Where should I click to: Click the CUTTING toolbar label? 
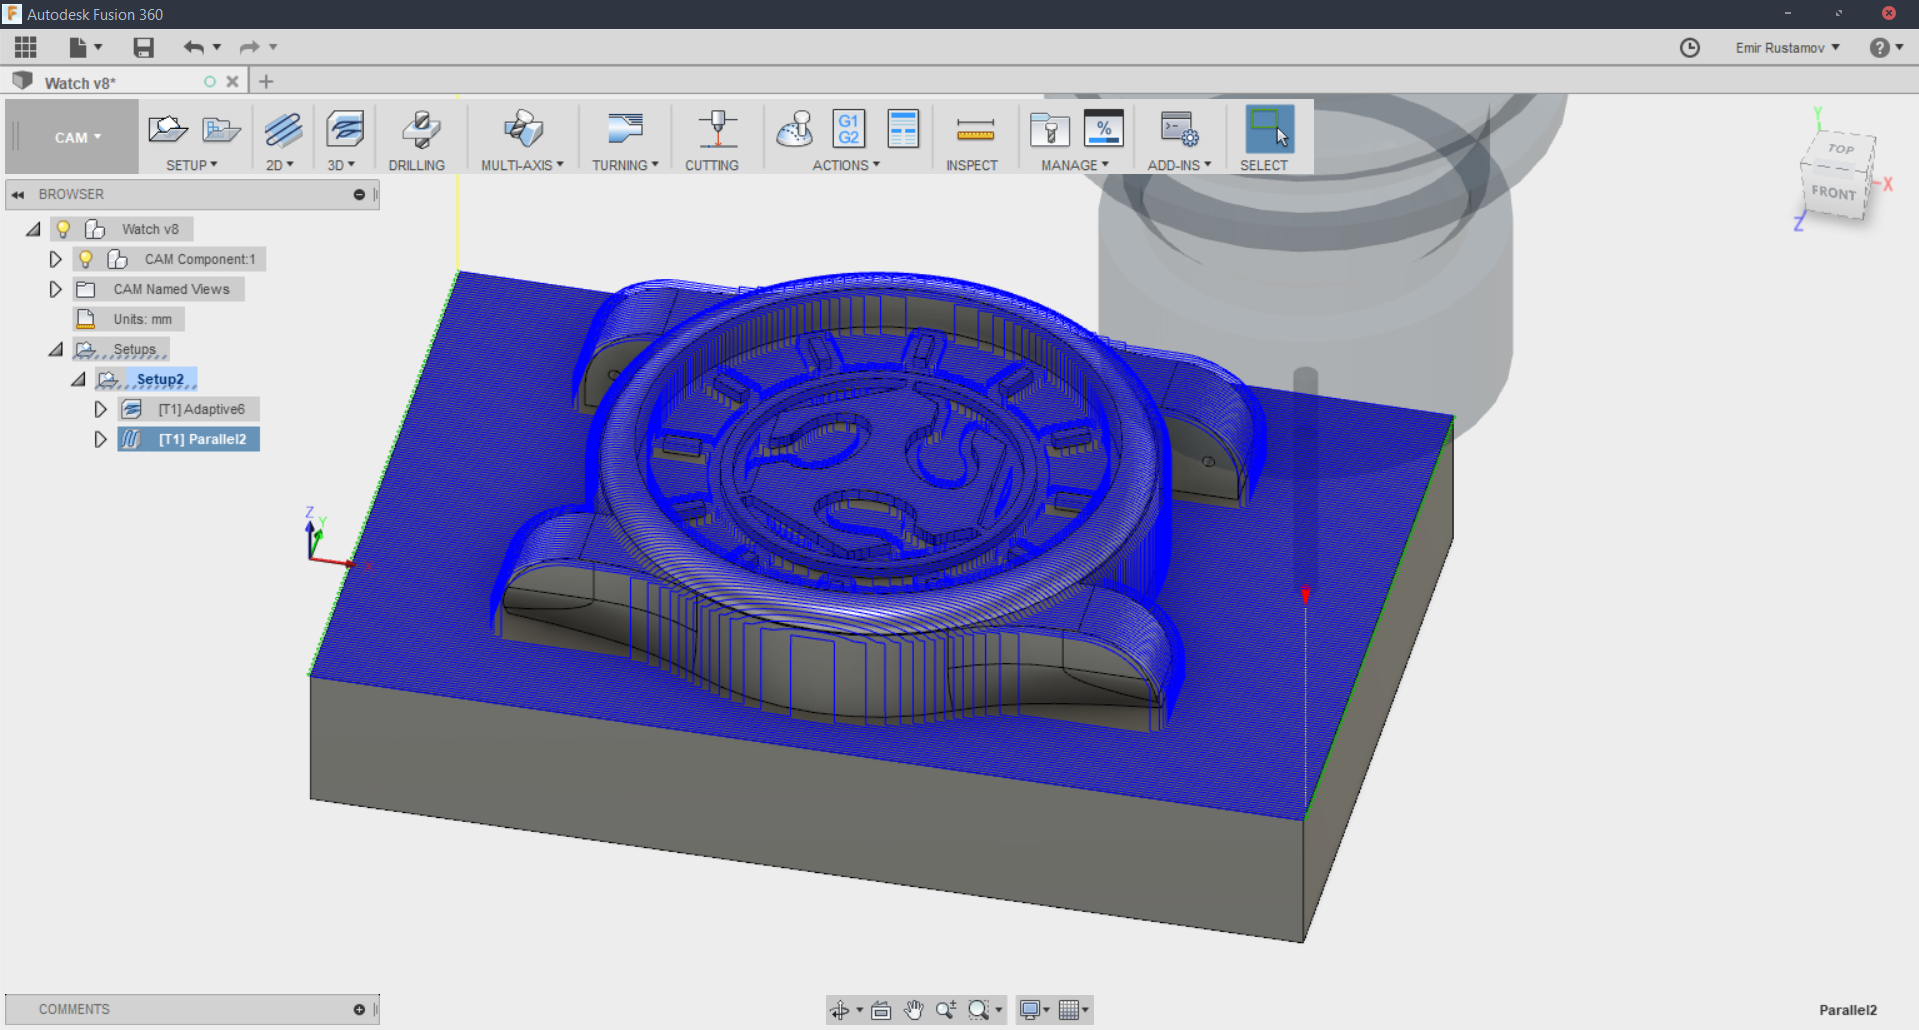coord(712,165)
